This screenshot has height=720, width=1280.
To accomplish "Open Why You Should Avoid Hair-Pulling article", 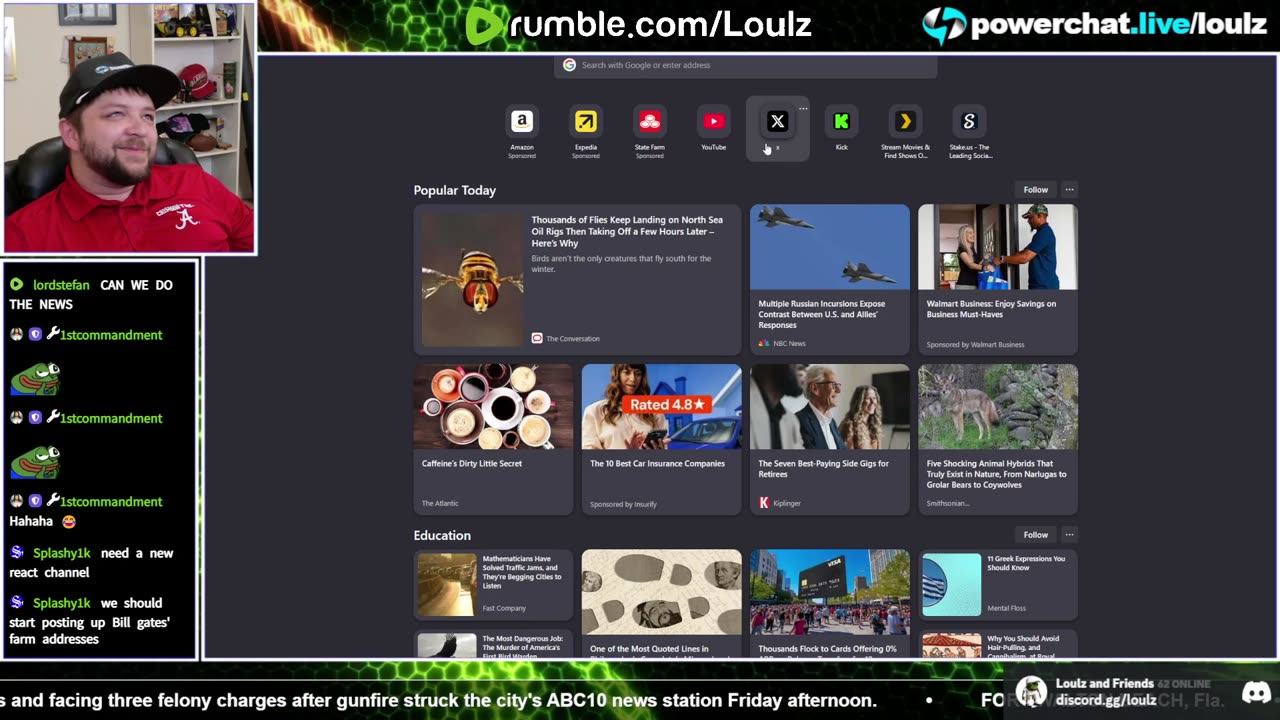I will click(998, 644).
